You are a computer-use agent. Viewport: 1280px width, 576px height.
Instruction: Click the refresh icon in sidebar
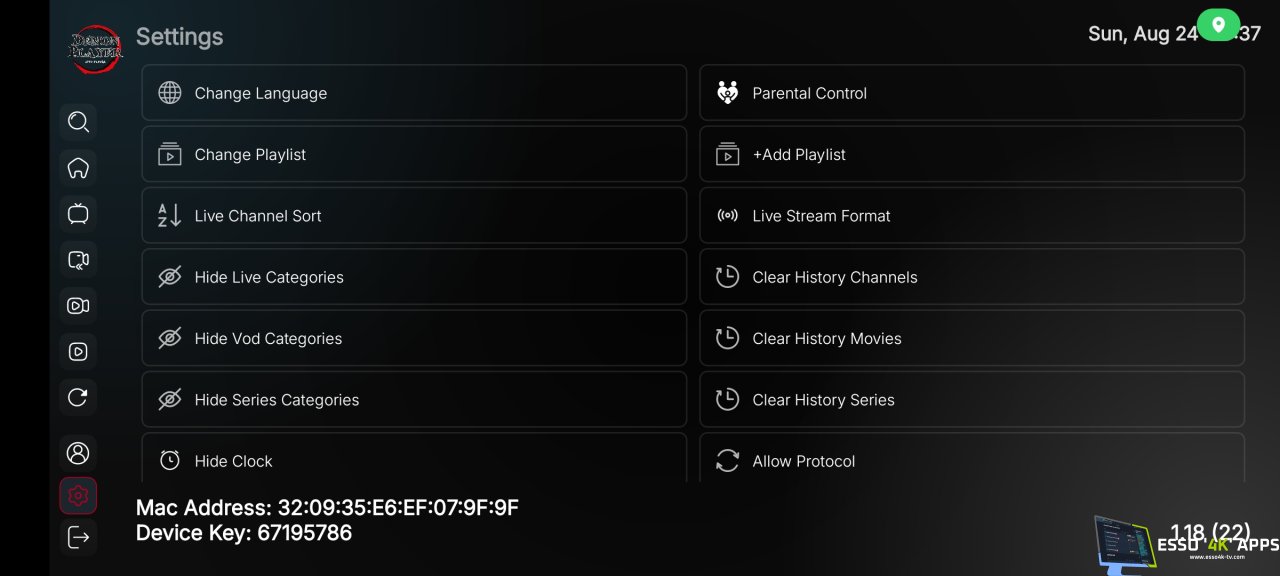(x=78, y=398)
